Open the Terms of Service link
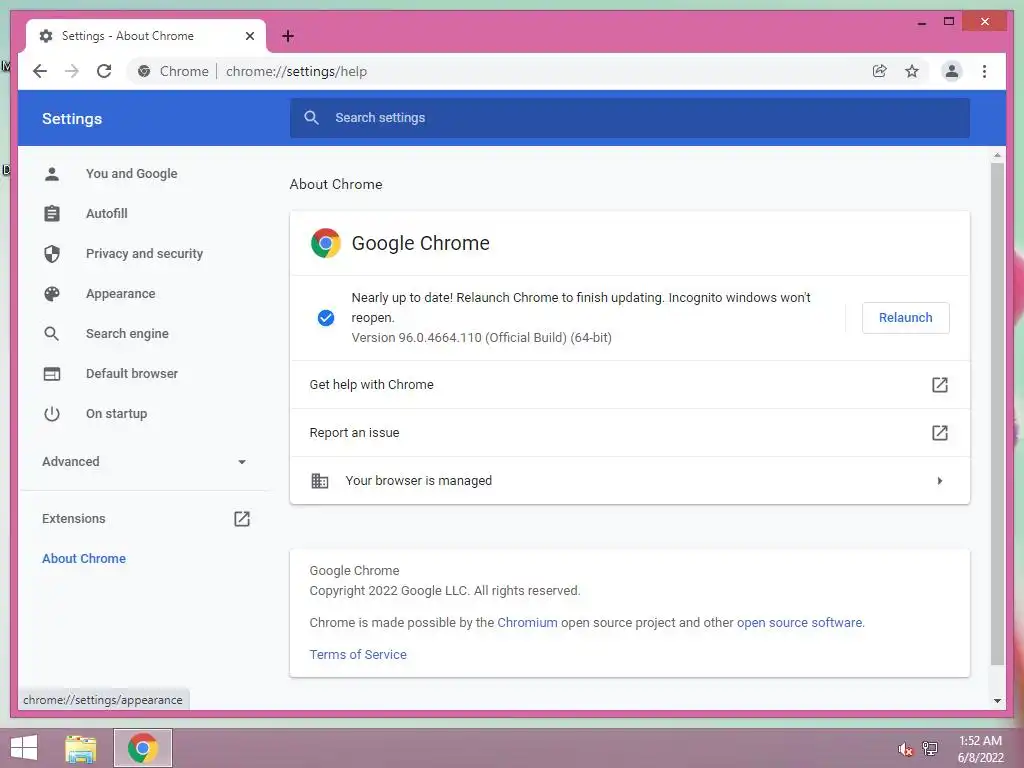The height and width of the screenshot is (768, 1024). coord(358,654)
